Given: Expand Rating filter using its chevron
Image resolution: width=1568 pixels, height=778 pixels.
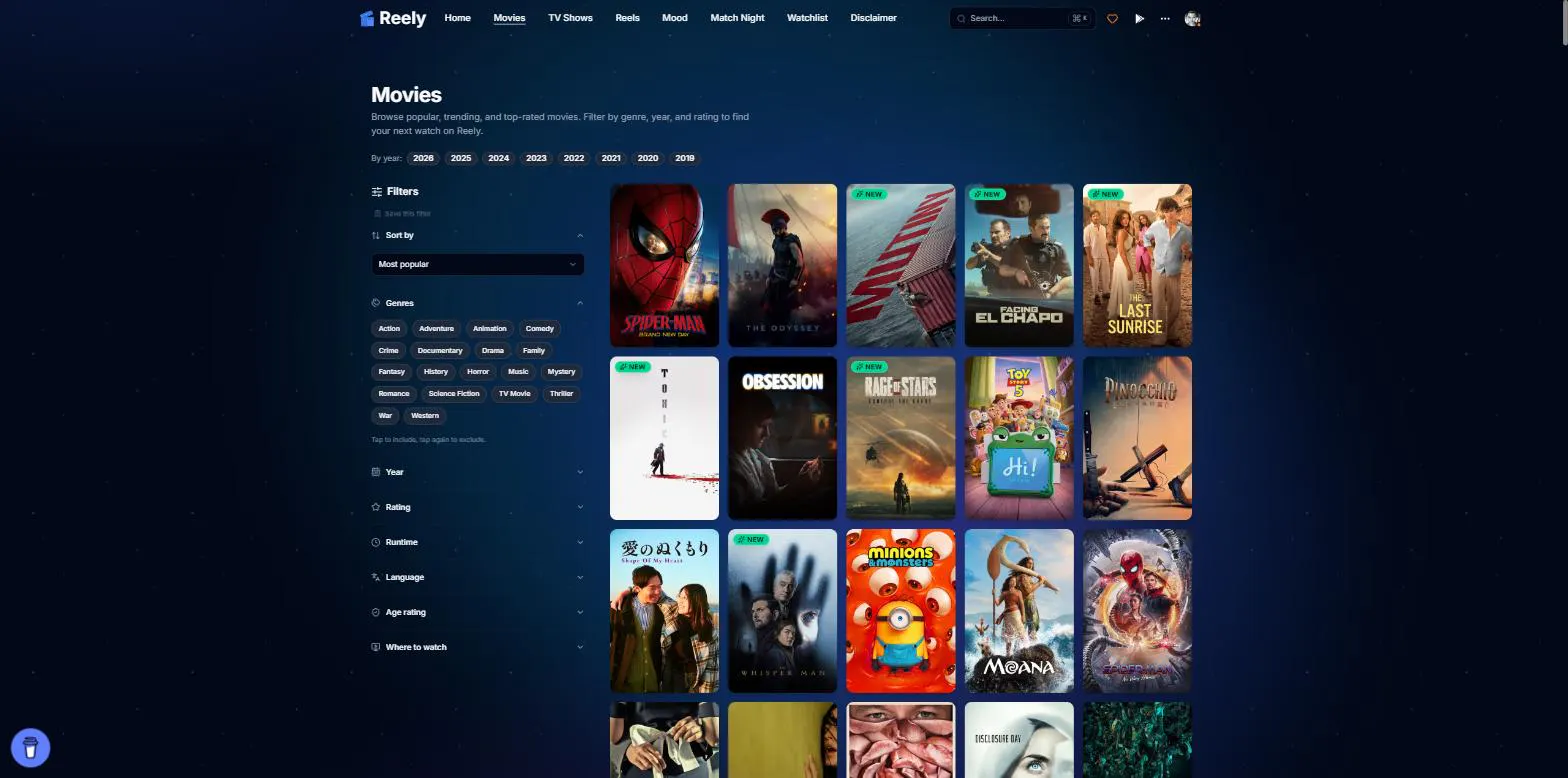Looking at the screenshot, I should (x=580, y=507).
